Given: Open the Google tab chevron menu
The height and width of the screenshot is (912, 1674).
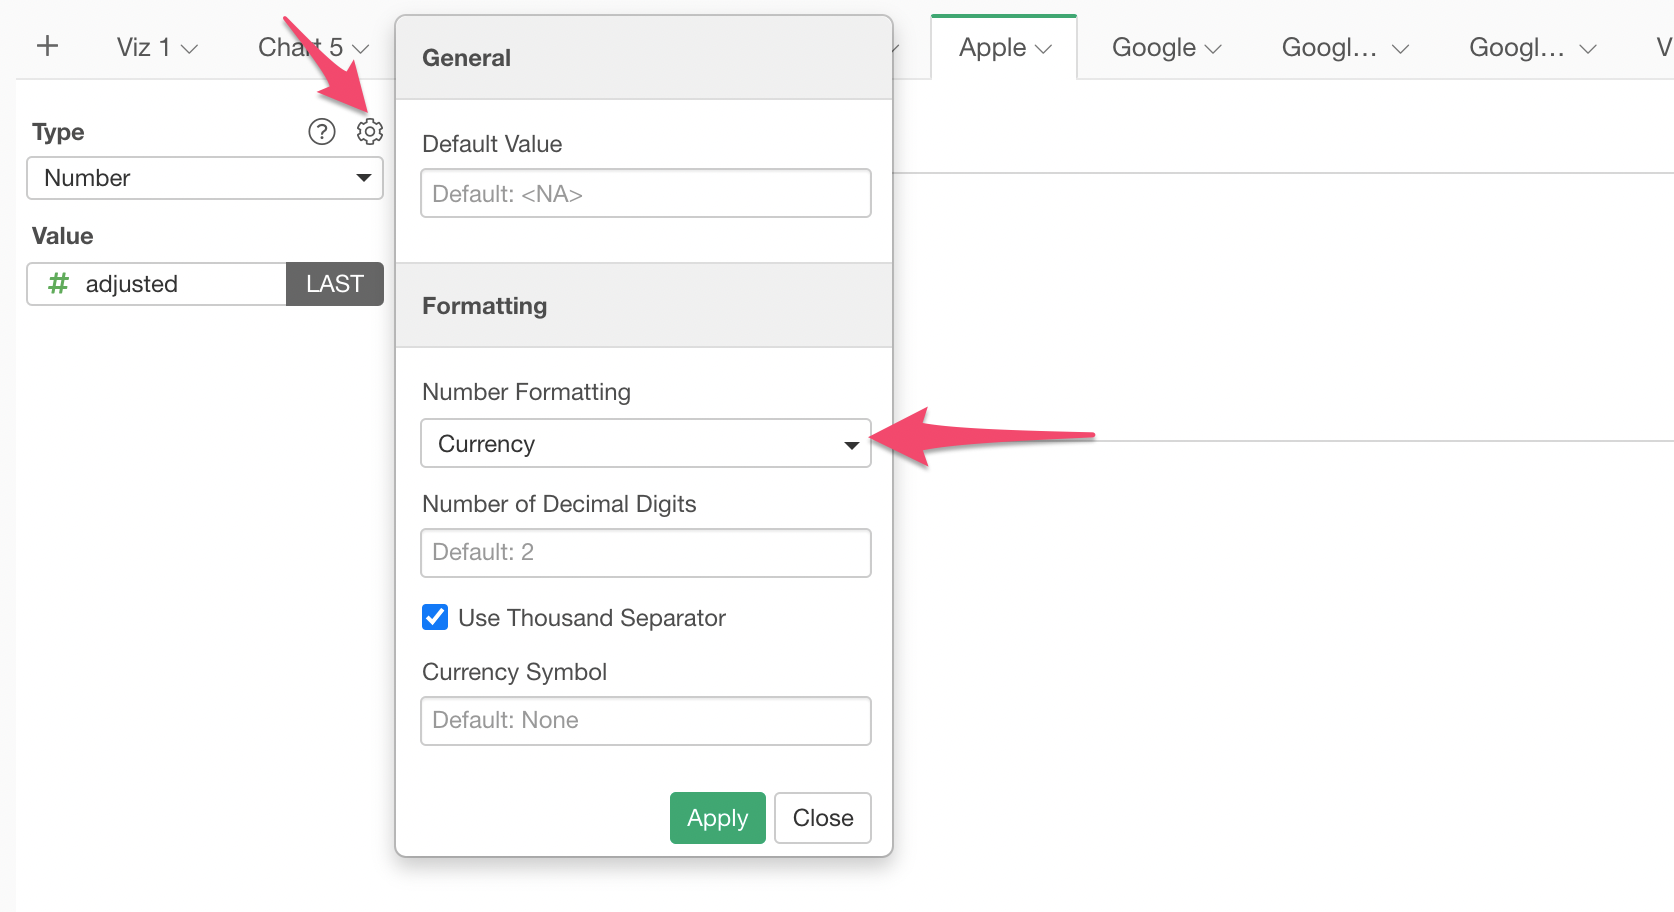Looking at the screenshot, I should point(1213,49).
